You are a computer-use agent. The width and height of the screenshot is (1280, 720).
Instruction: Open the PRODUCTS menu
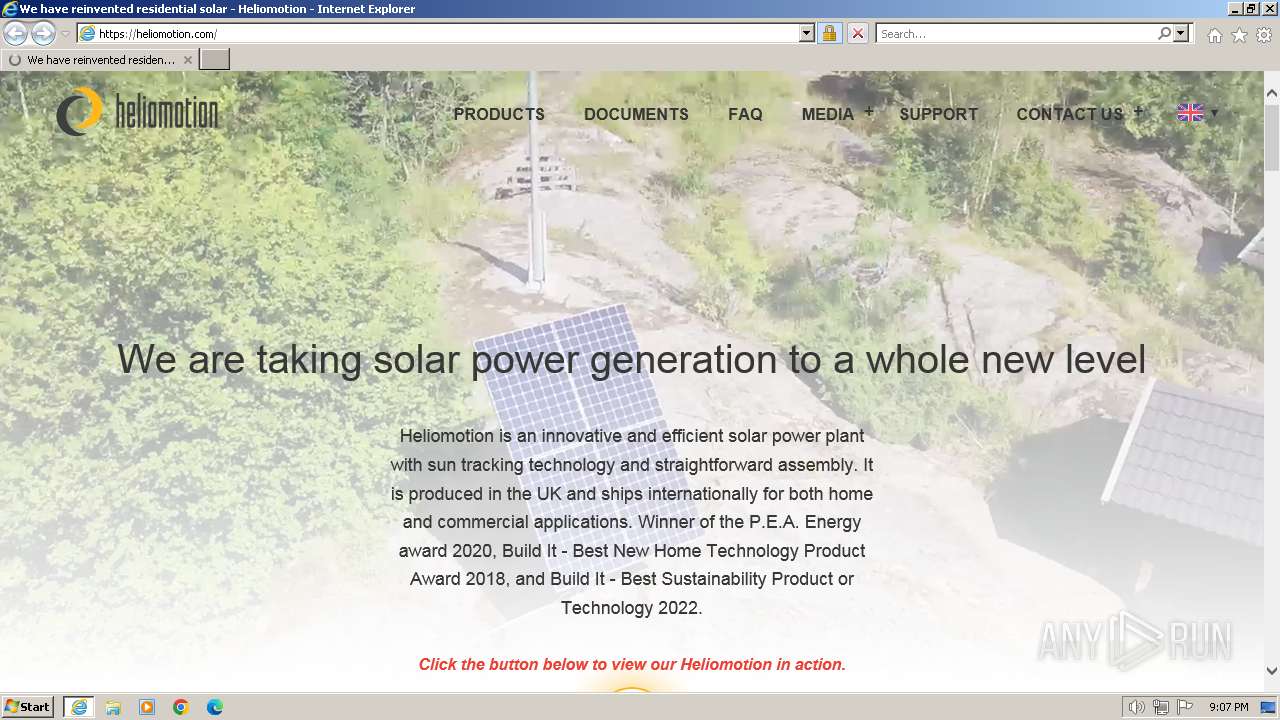click(499, 114)
